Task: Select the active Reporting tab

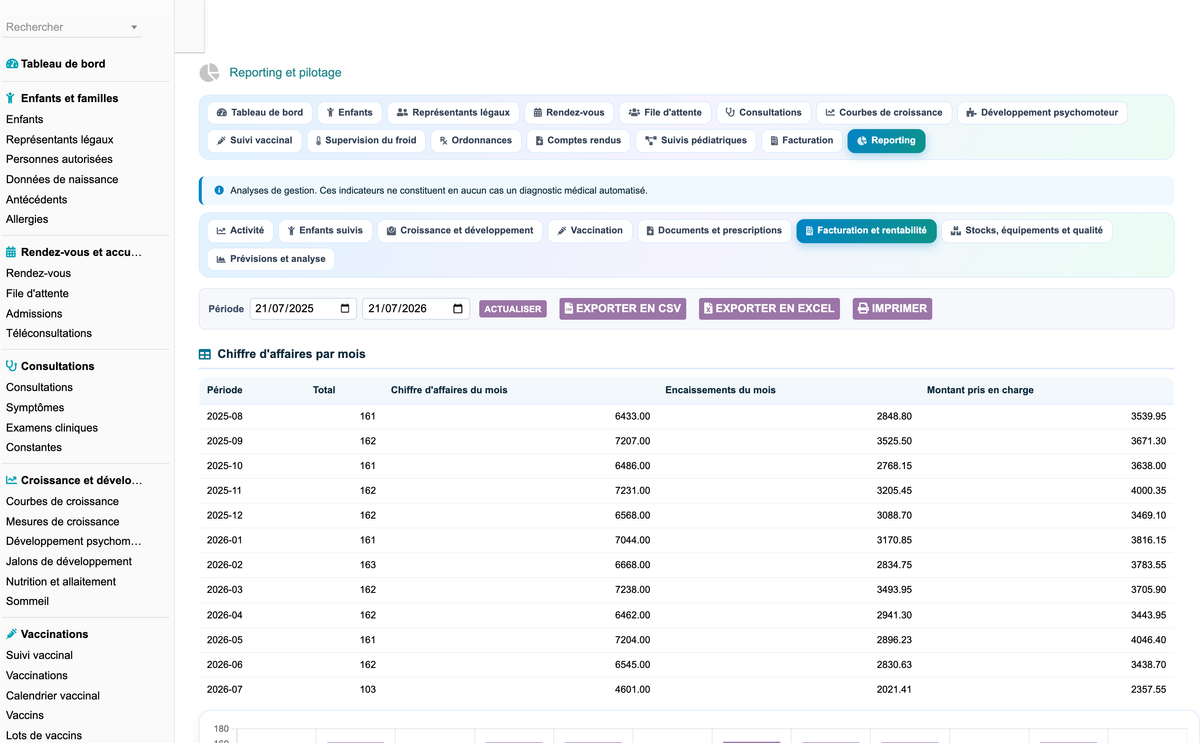Action: coord(886,141)
